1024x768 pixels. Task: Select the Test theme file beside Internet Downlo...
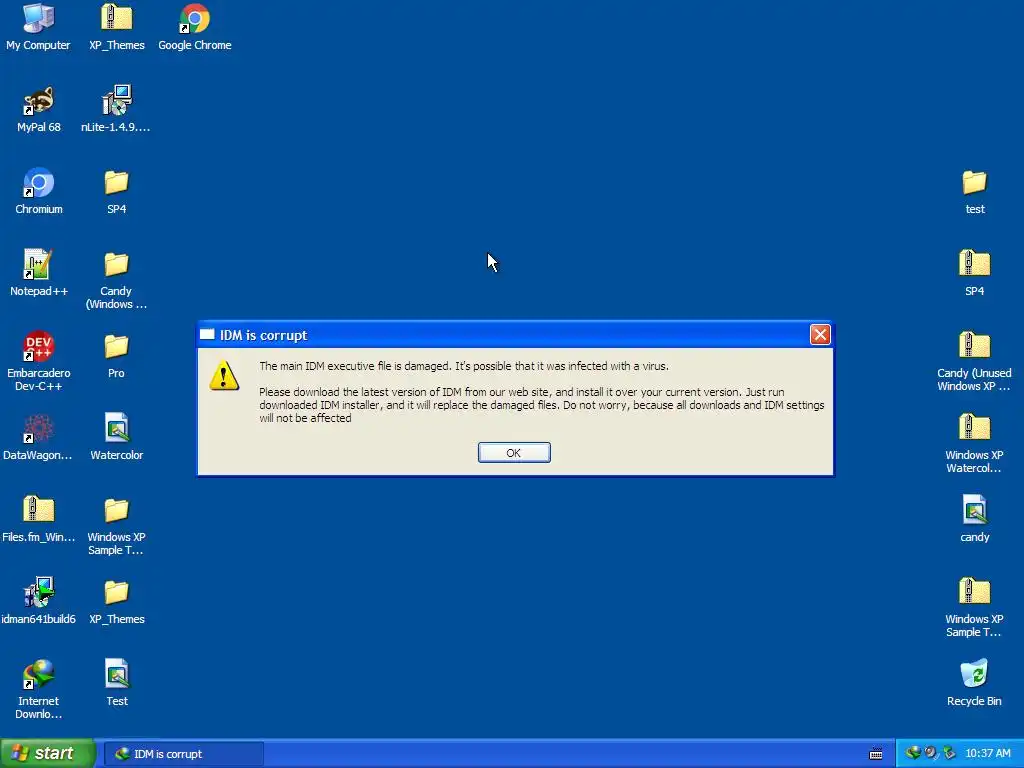pyautogui.click(x=117, y=683)
